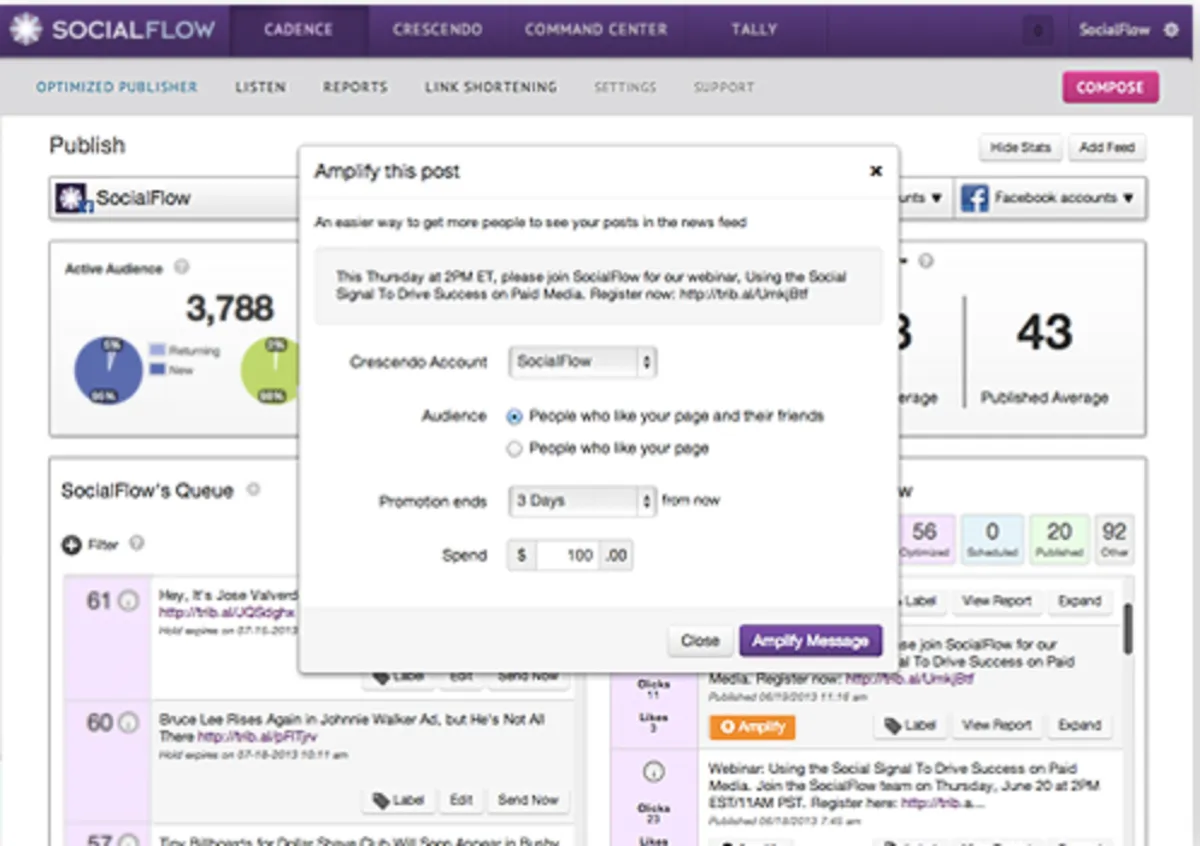Click the scrollbar of the published posts list
The width and height of the screenshot is (1200, 846).
click(x=1127, y=629)
